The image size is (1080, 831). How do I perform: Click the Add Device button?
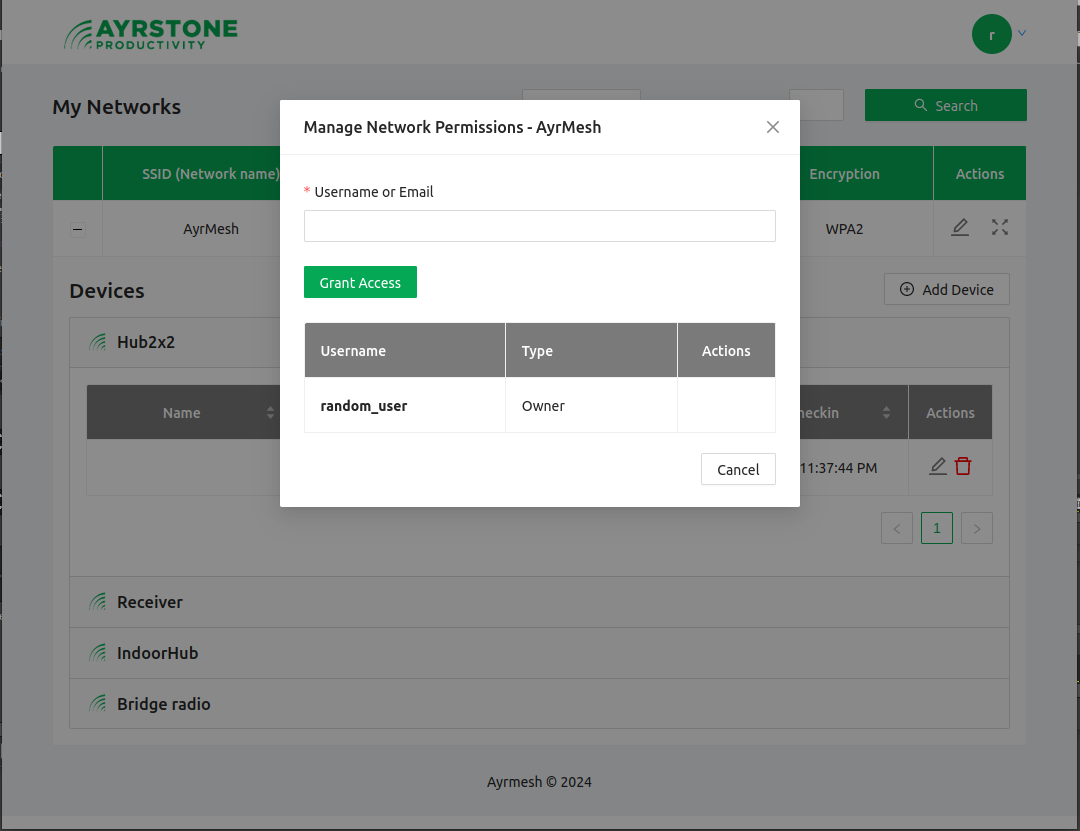pyautogui.click(x=946, y=289)
